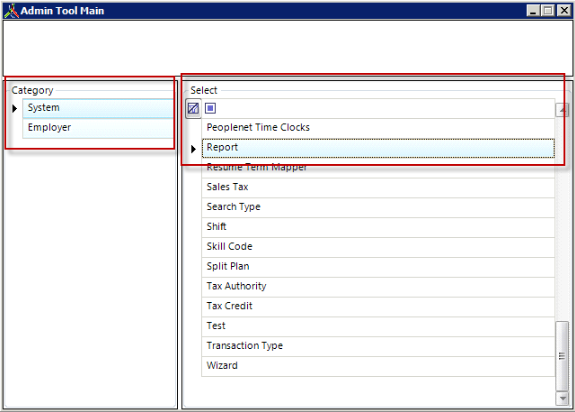Maximize the Admin Tool Main window

click(548, 11)
